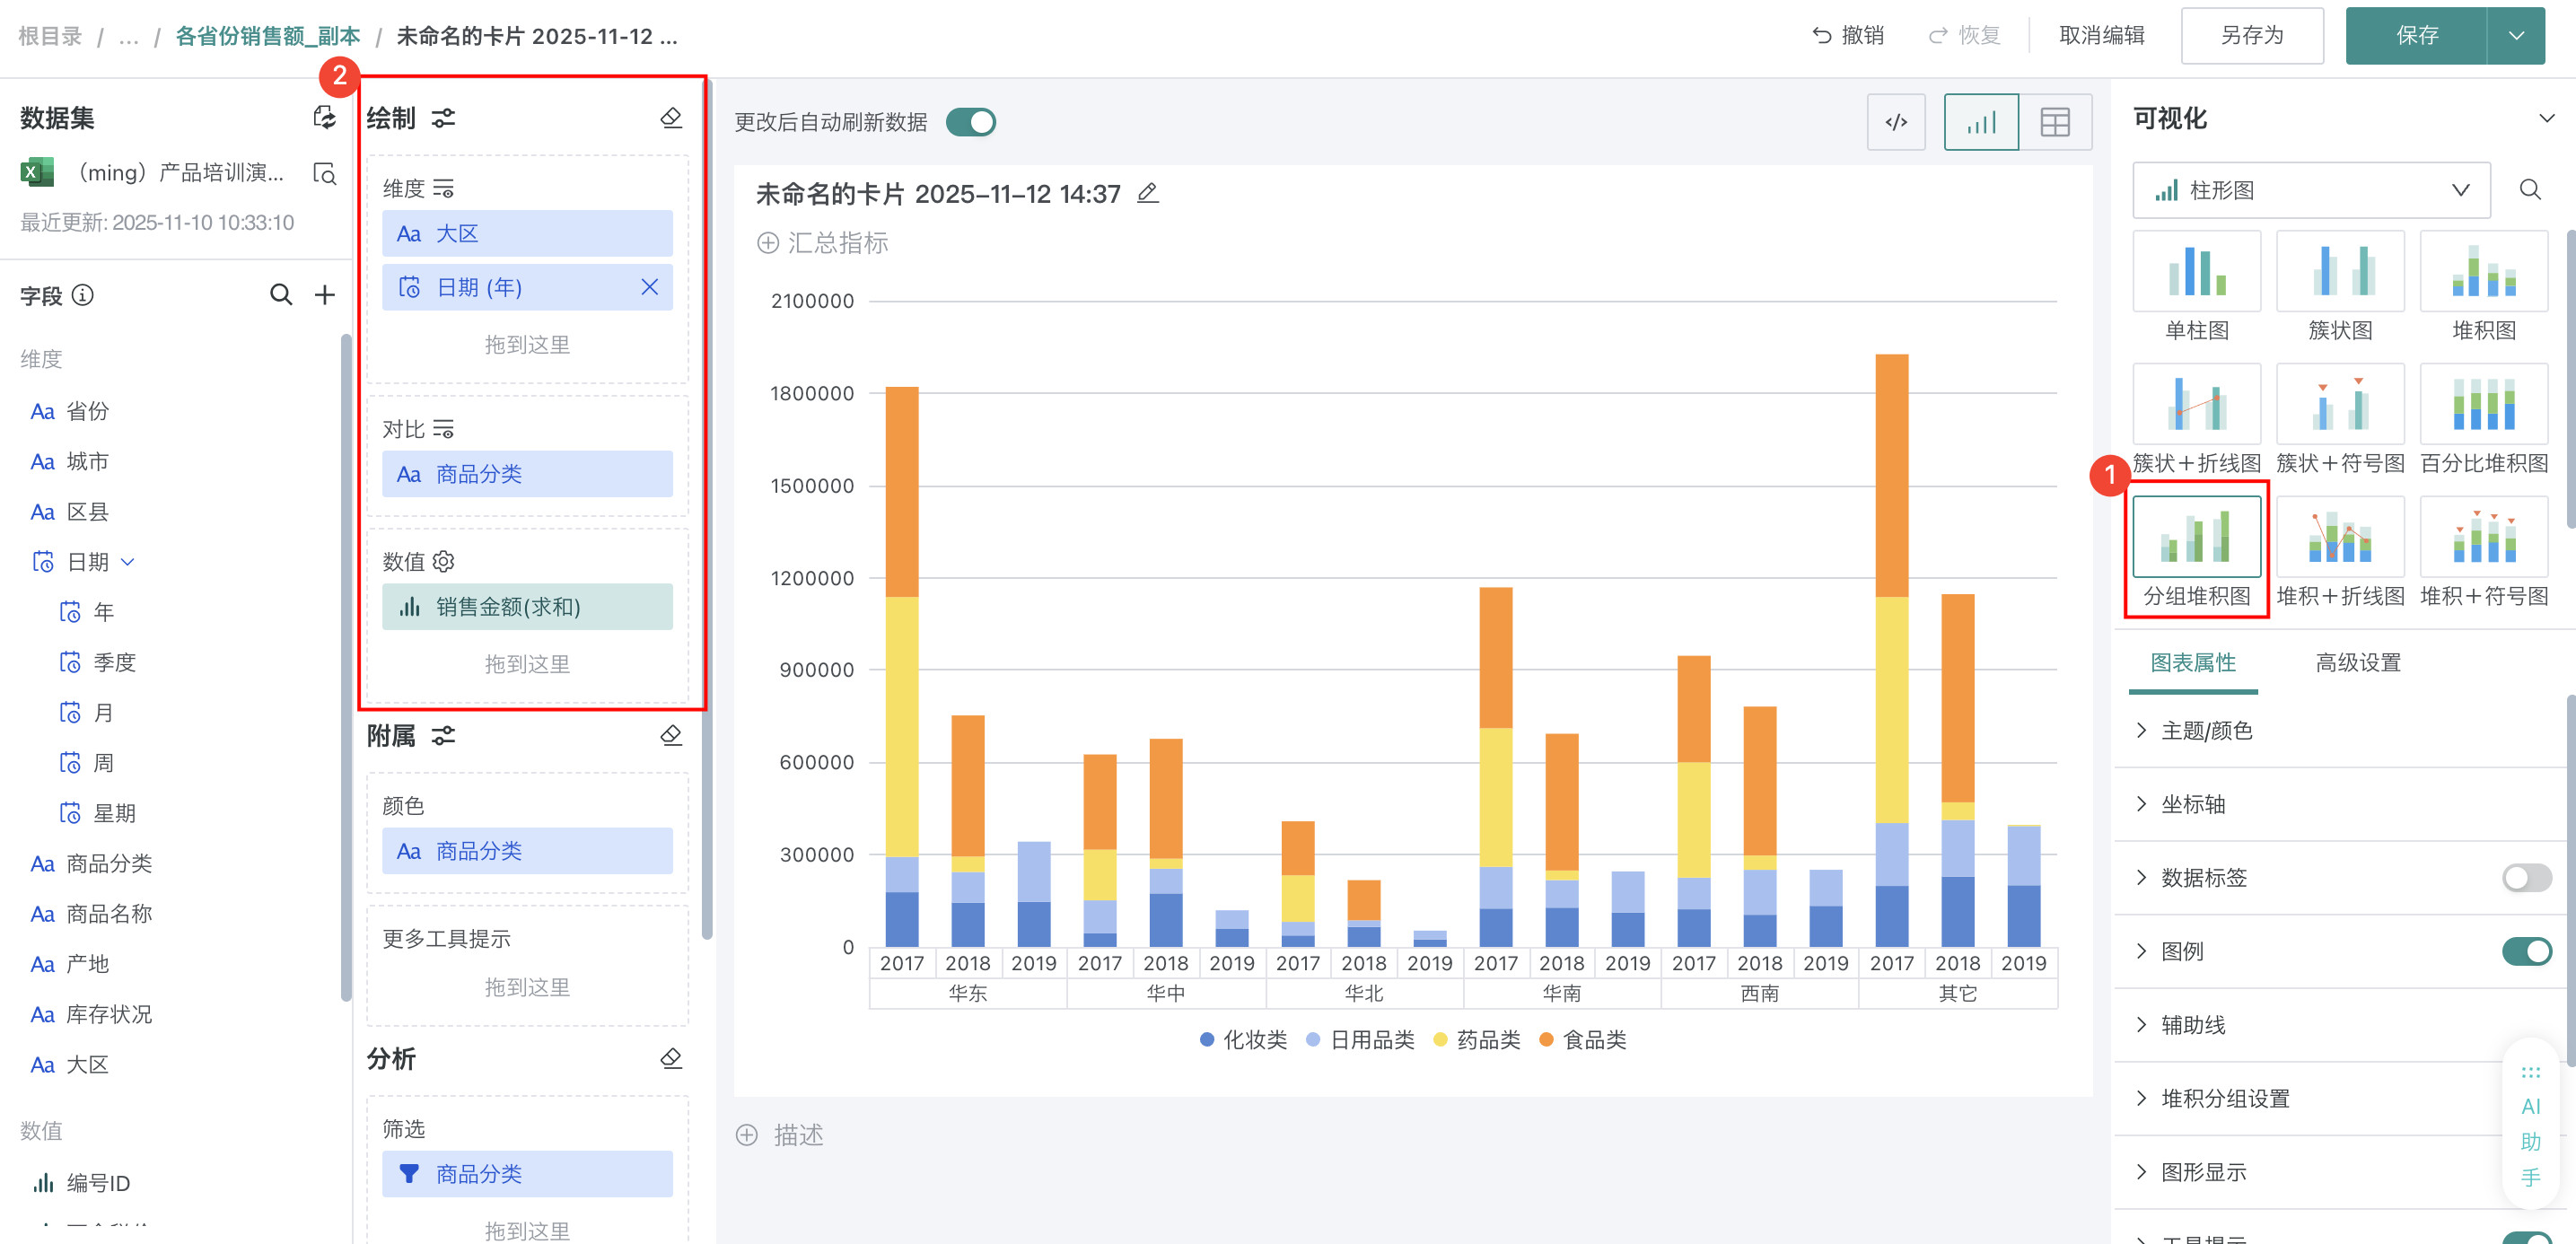The height and width of the screenshot is (1244, 2576).
Task: Open 数值 settings gear icon
Action: point(444,561)
